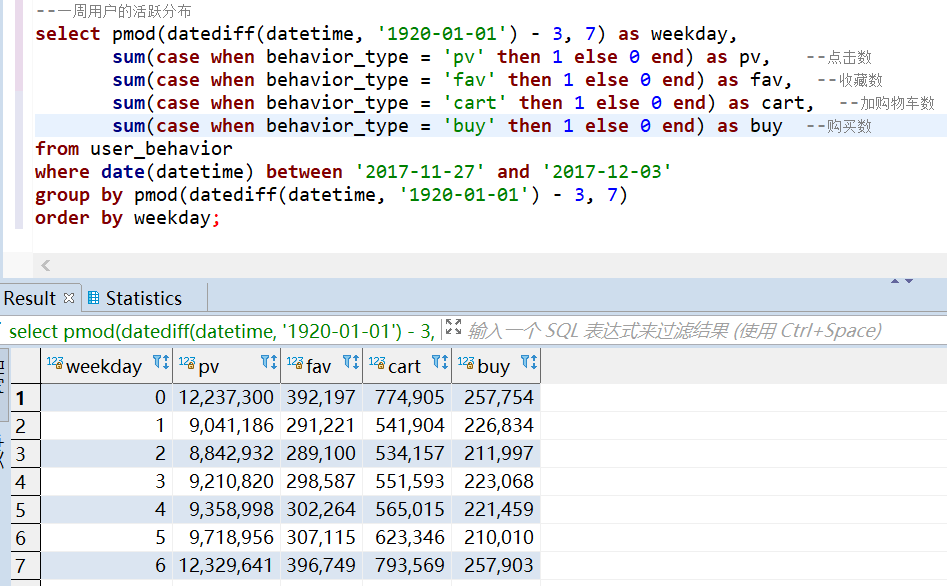
Task: Click the weekday column numeric type icon
Action: click(x=55, y=362)
